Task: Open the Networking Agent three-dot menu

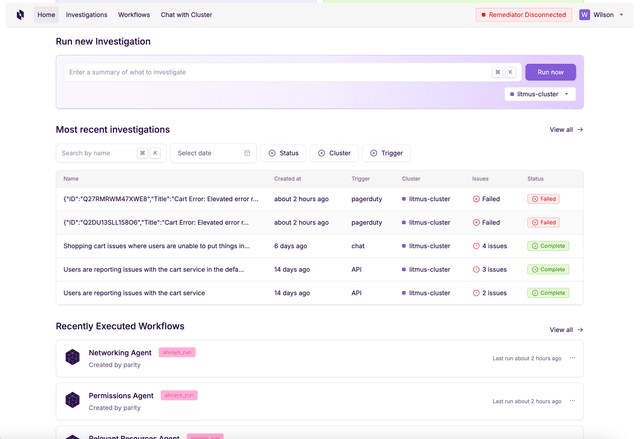Action: coord(572,358)
